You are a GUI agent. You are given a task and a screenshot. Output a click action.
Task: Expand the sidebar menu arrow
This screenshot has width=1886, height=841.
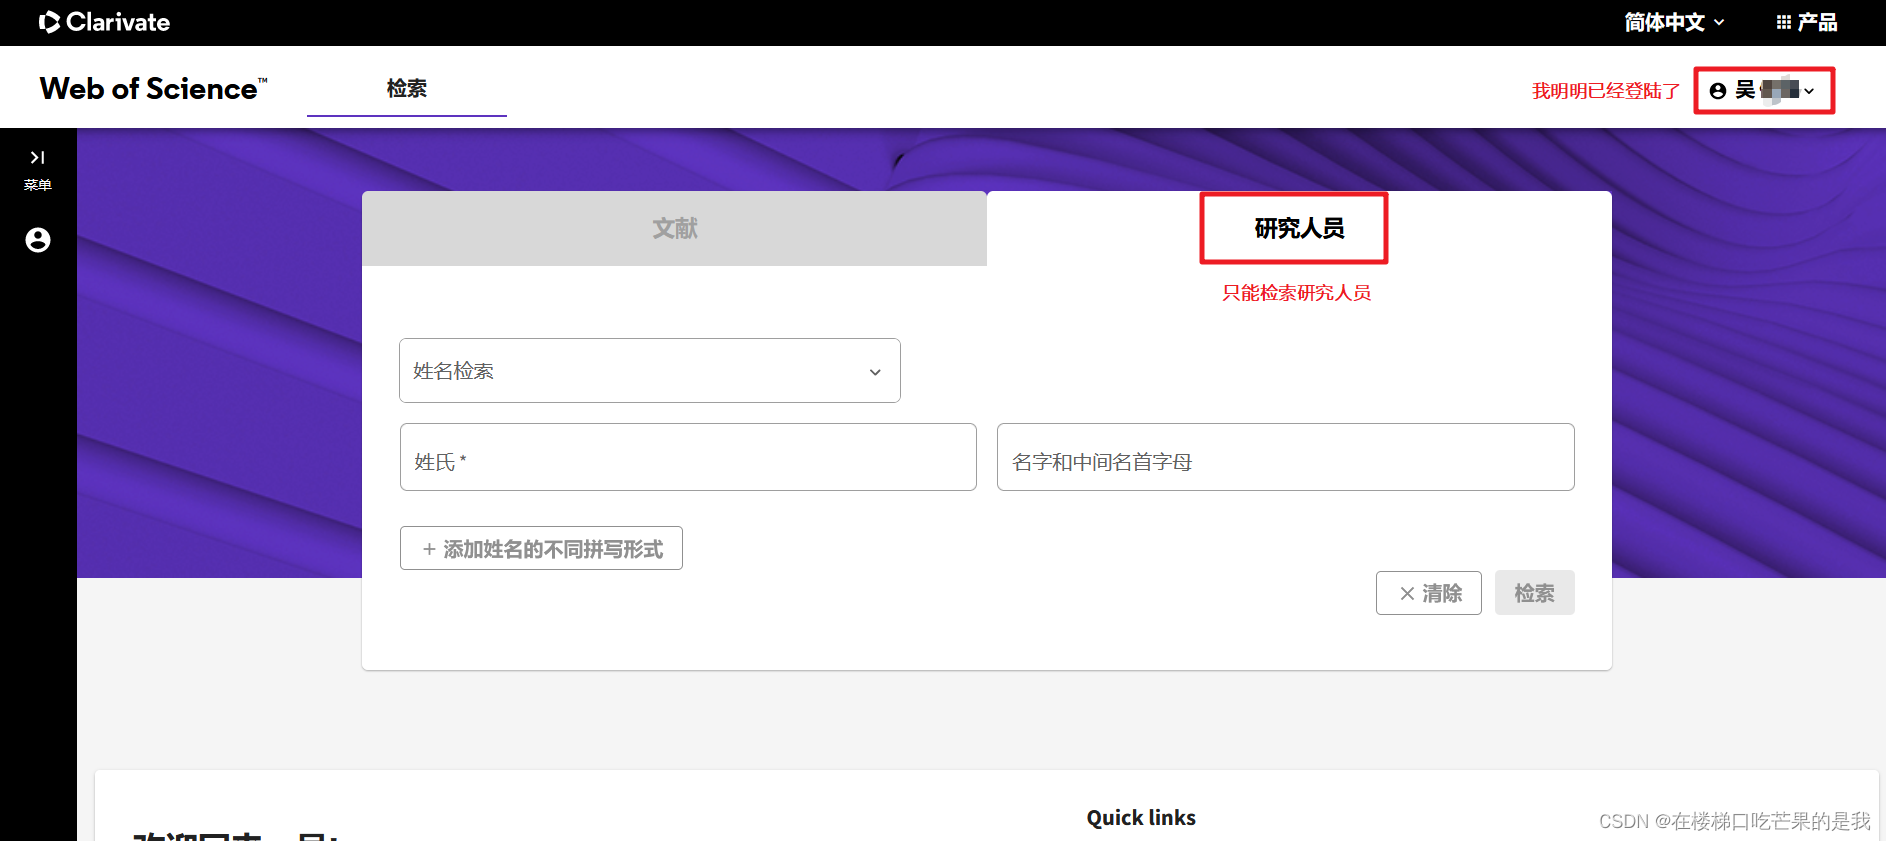point(38,158)
